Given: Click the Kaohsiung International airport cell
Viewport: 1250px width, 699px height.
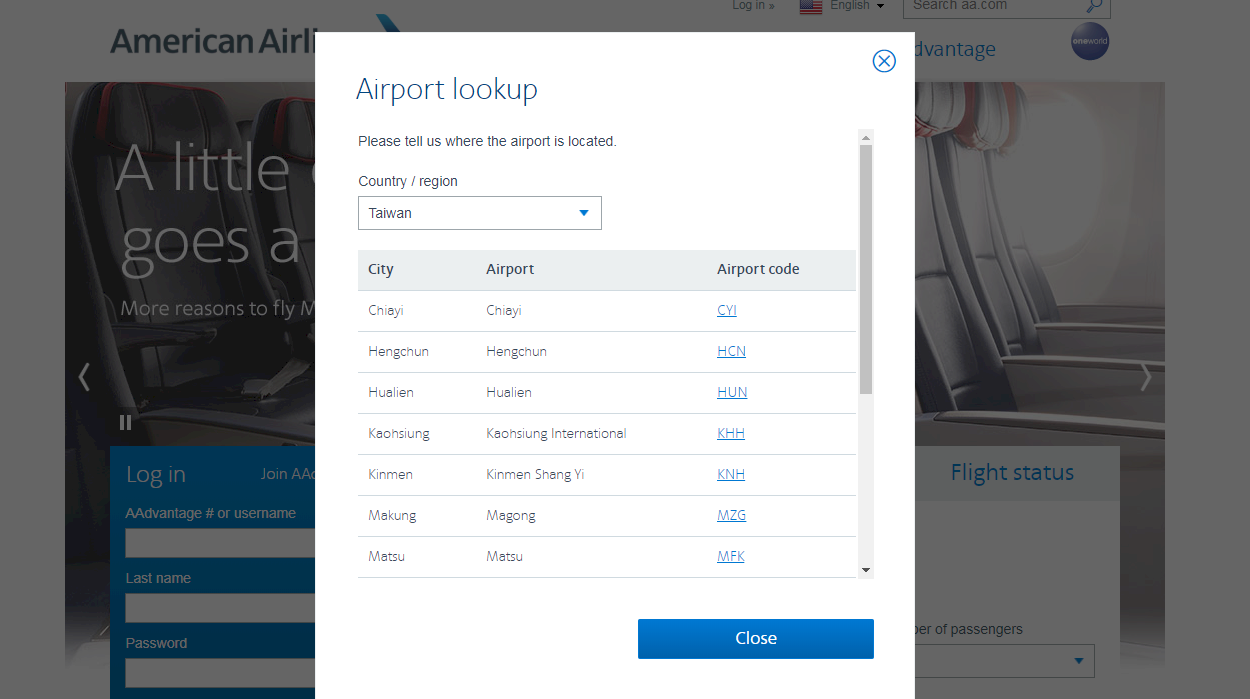Looking at the screenshot, I should click(556, 433).
